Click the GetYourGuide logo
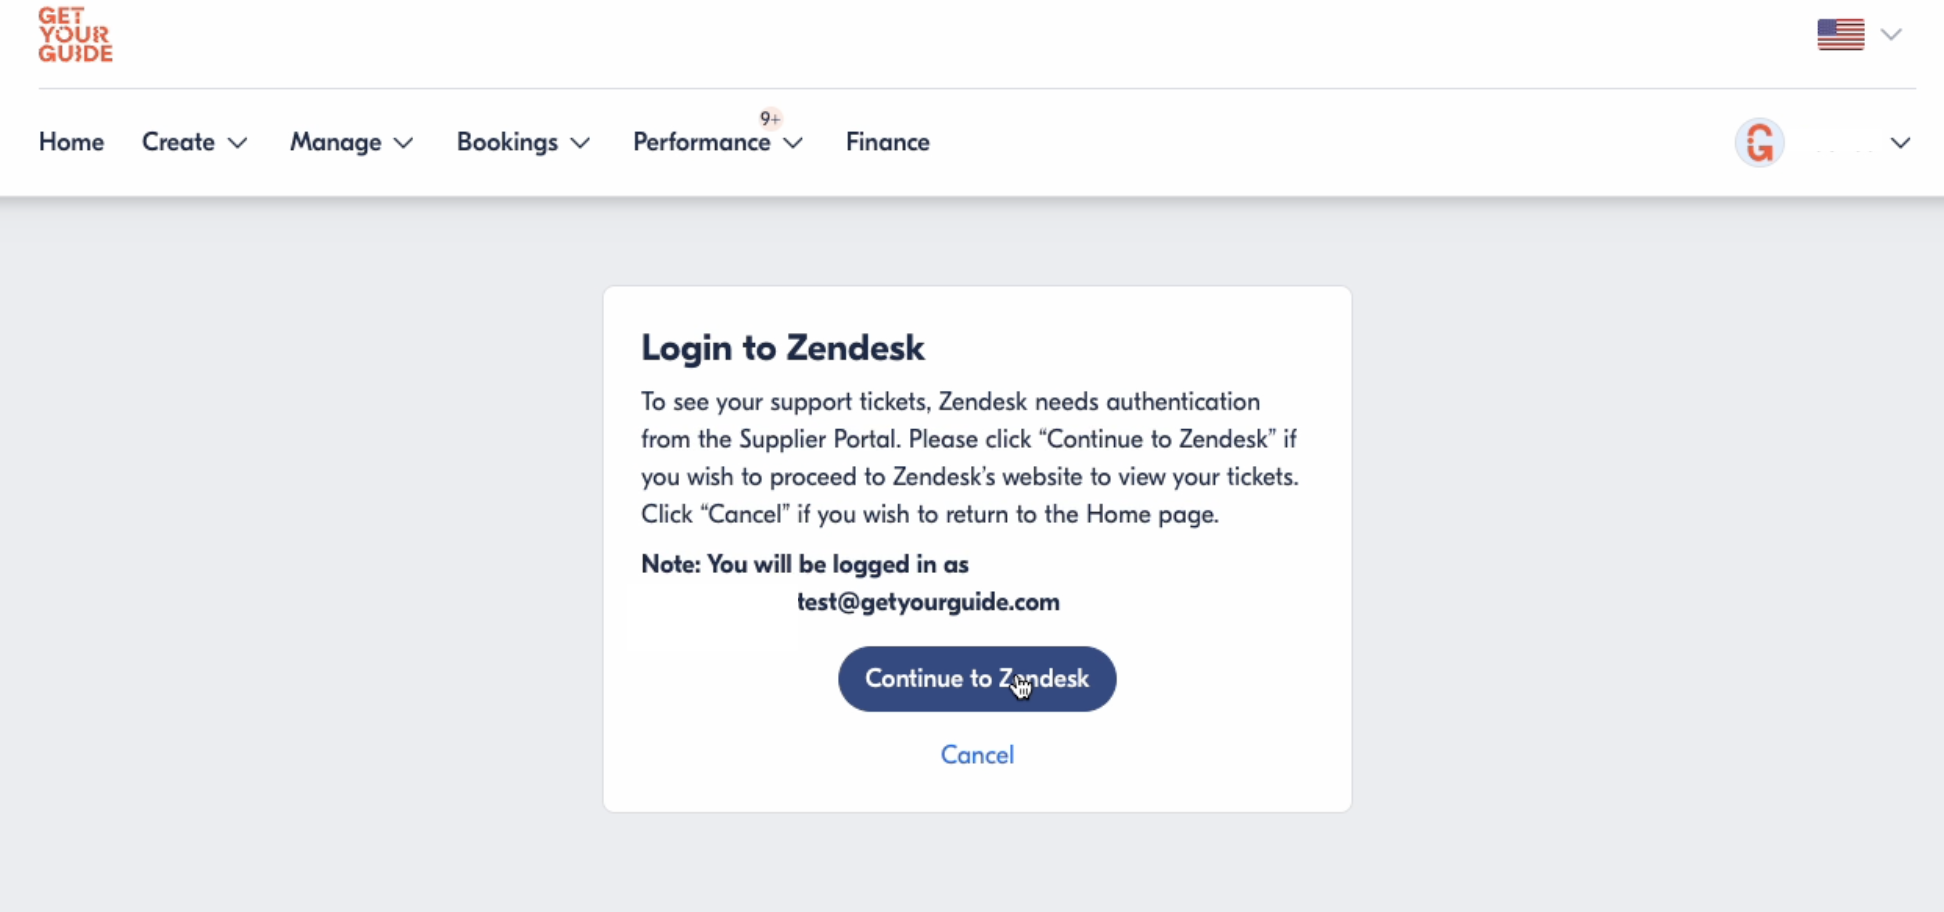This screenshot has height=912, width=1944. pos(75,36)
